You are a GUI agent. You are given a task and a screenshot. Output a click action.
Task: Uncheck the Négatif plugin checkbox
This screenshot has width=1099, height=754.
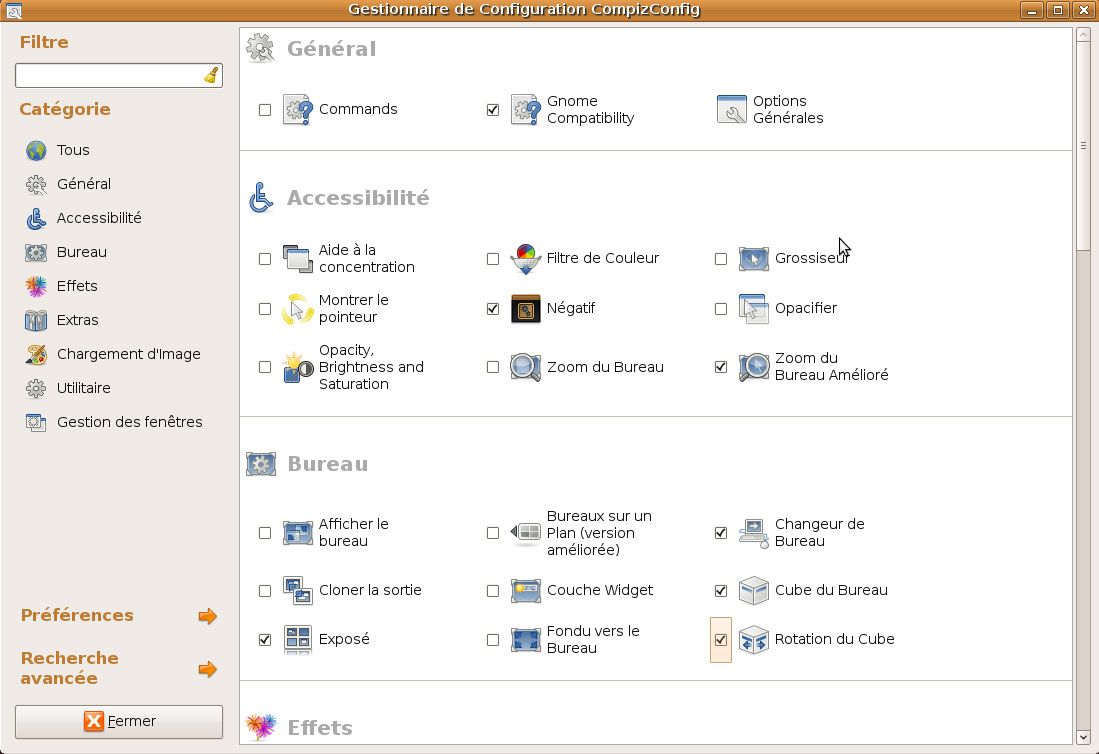click(493, 309)
